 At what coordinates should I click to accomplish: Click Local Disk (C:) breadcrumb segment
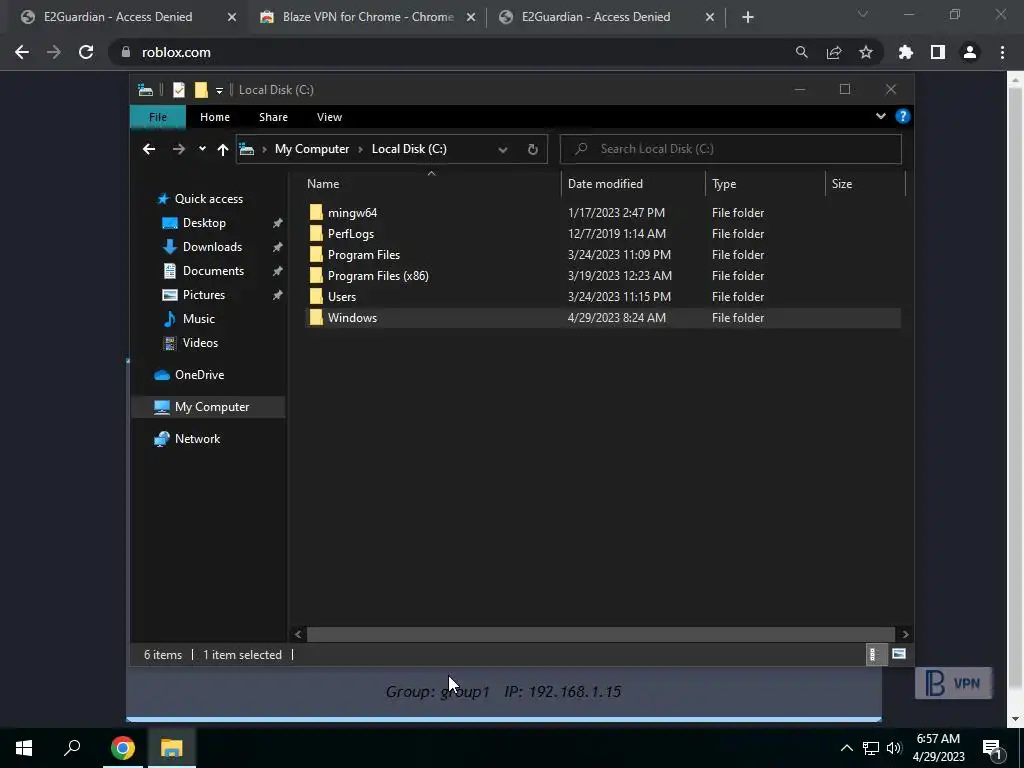[x=409, y=149]
